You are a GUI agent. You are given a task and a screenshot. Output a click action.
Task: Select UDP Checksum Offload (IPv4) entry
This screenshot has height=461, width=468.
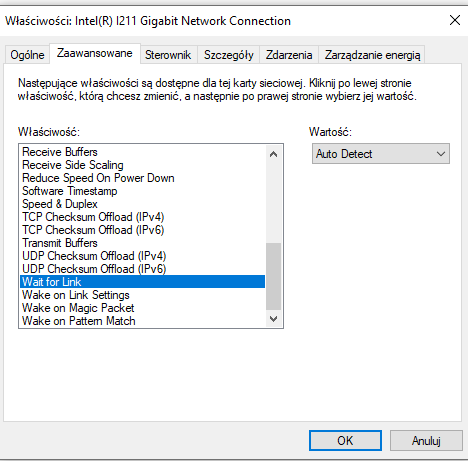[x=143, y=256]
